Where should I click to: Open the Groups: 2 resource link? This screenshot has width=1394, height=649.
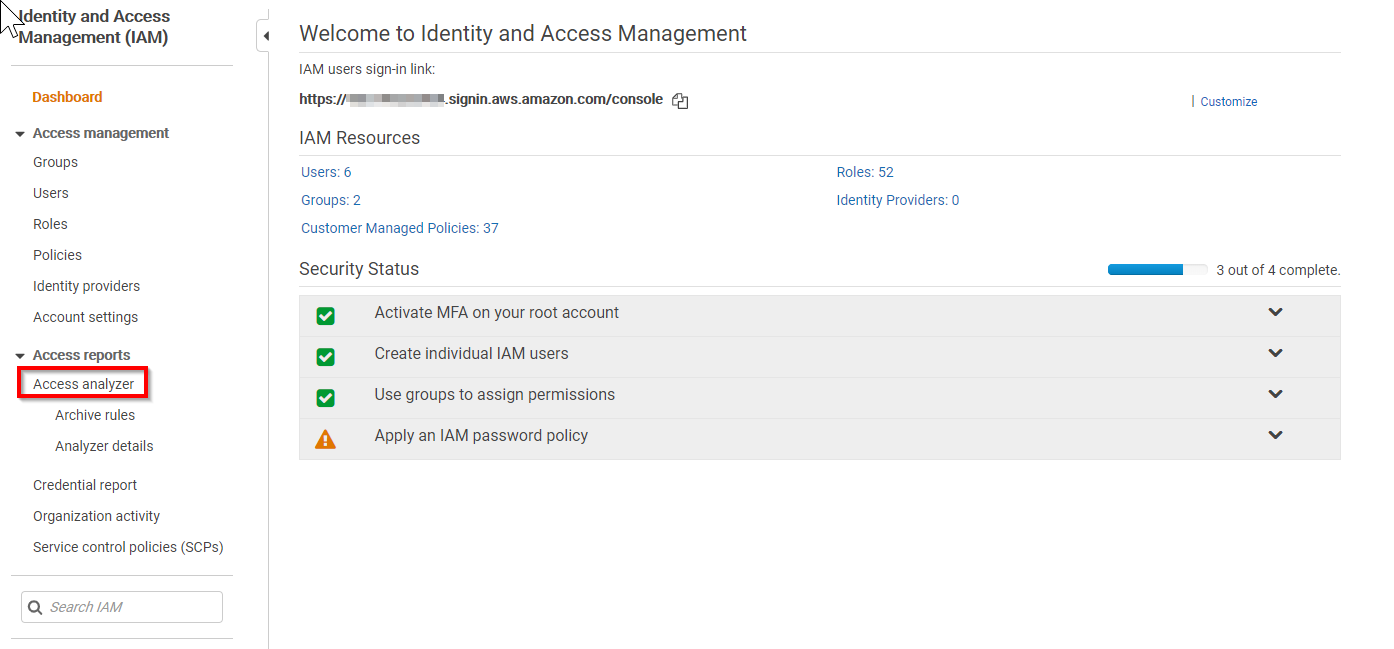click(x=331, y=200)
